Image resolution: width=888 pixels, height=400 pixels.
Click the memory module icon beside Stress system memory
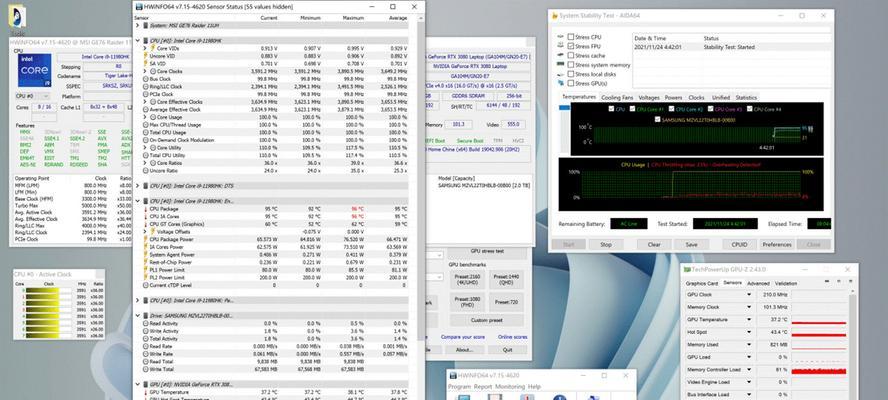click(x=561, y=65)
